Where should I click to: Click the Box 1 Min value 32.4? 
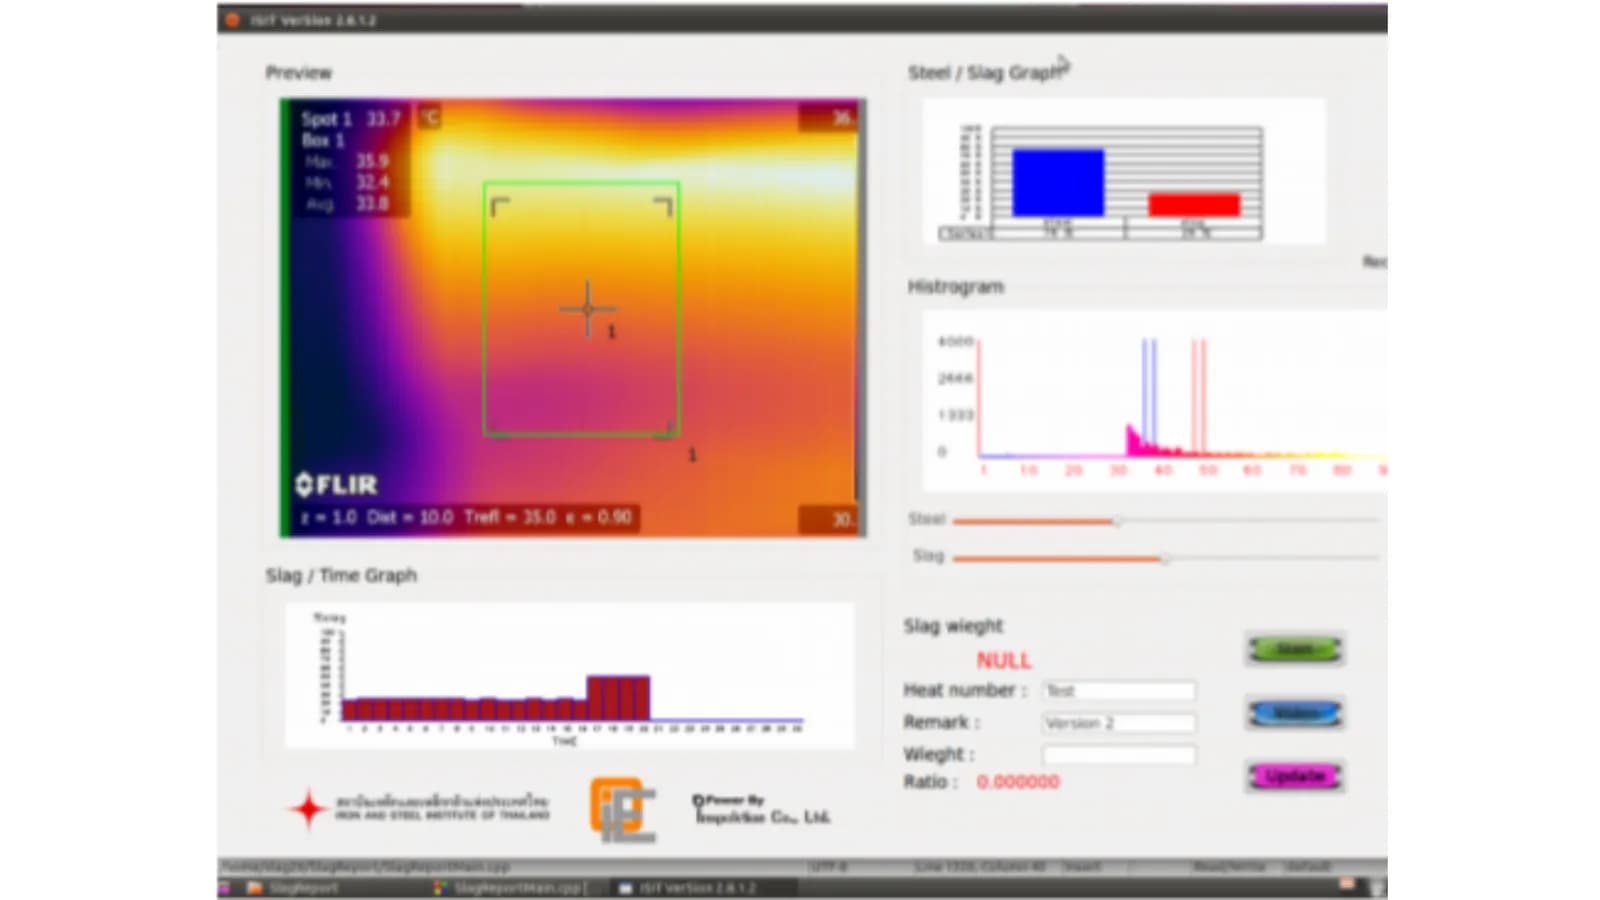coord(372,182)
